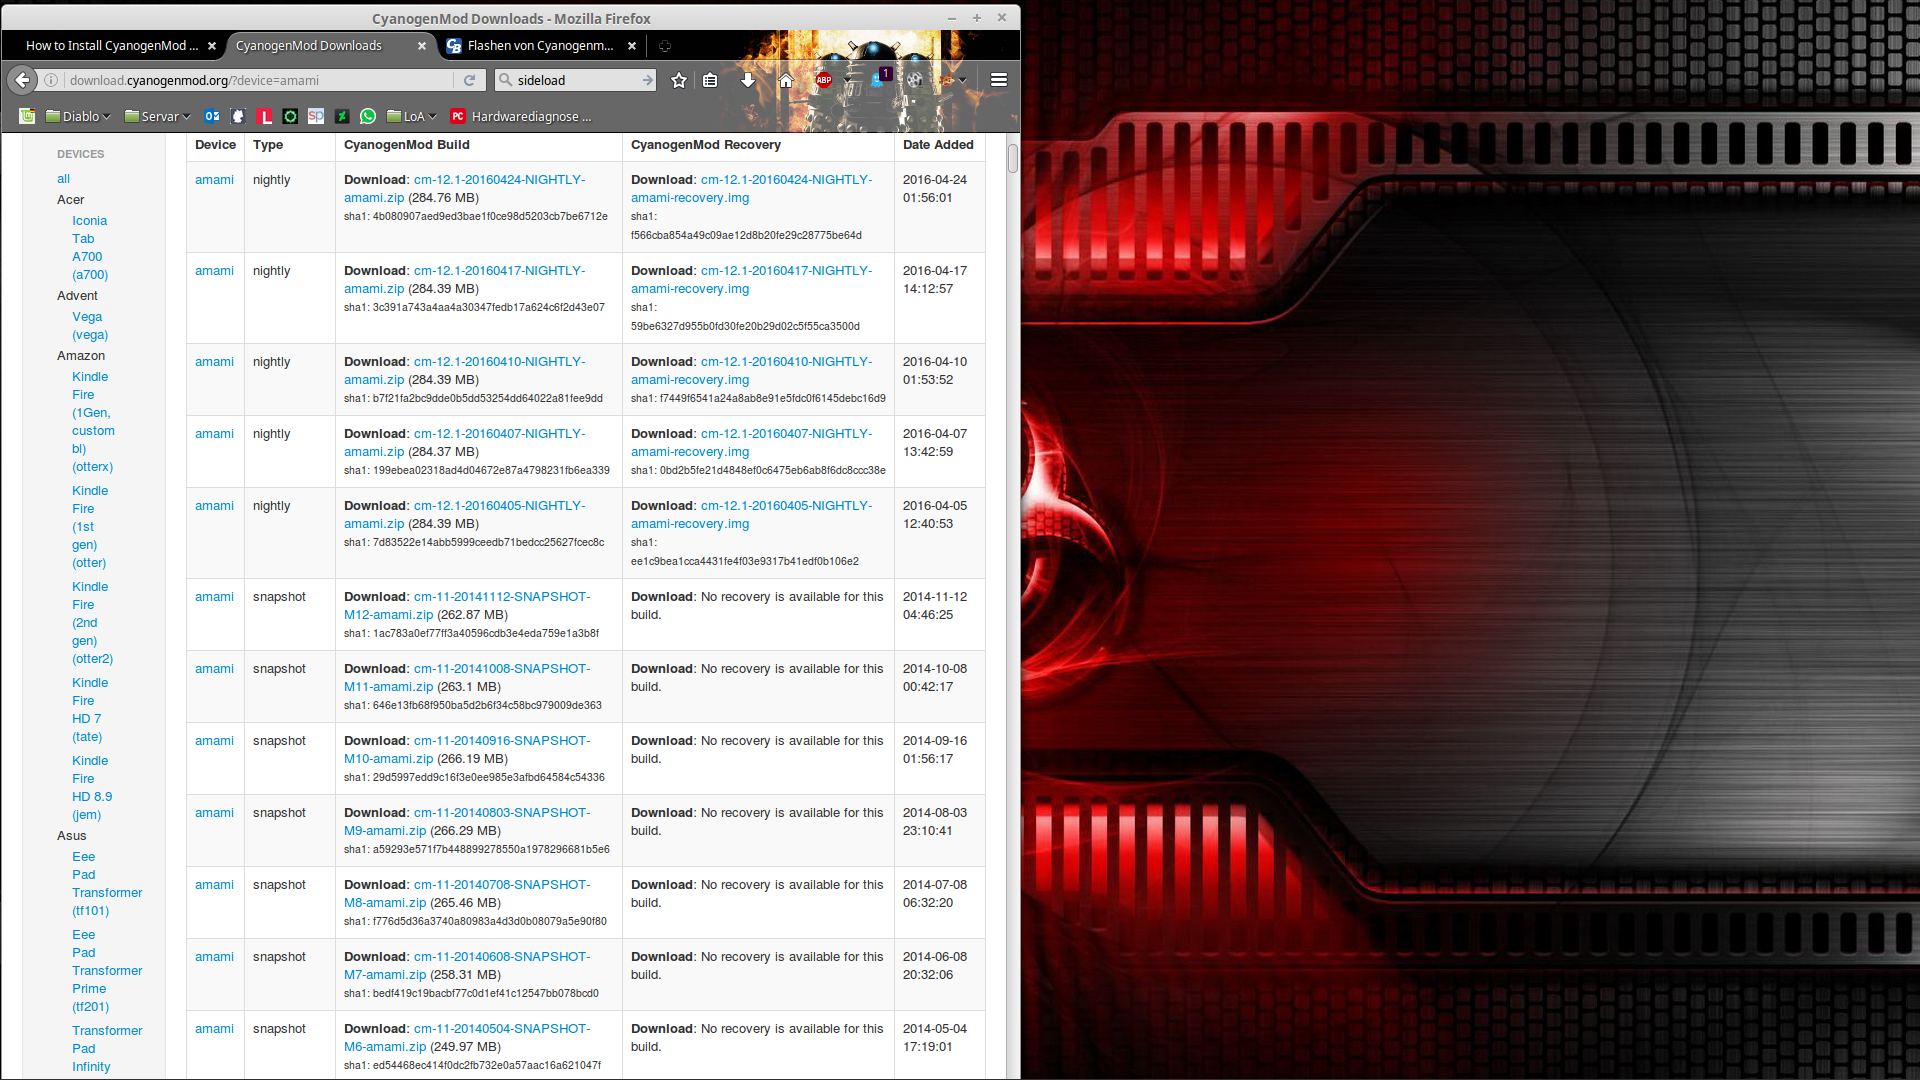Download the cm-11-20140504-SNAPSHOT-M6 zip

pyautogui.click(x=467, y=1038)
